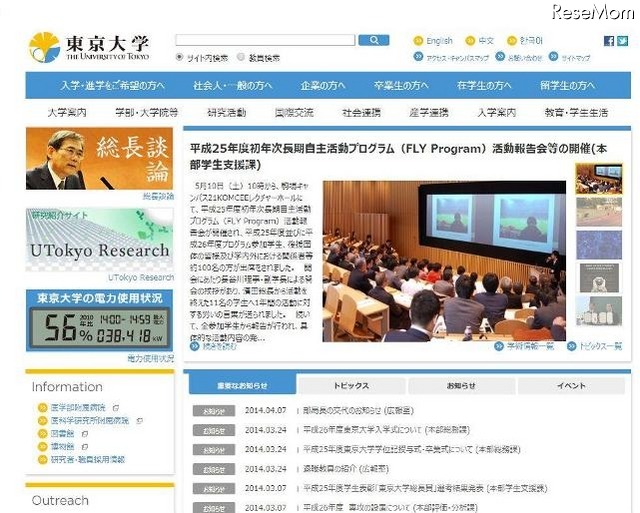Open the お問い合わせ contact link
Image resolution: width=640 pixels, height=513 pixels.
coord(525,58)
